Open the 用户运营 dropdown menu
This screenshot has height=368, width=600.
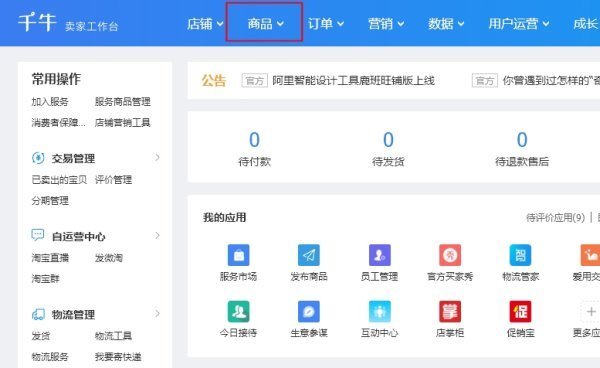[519, 24]
